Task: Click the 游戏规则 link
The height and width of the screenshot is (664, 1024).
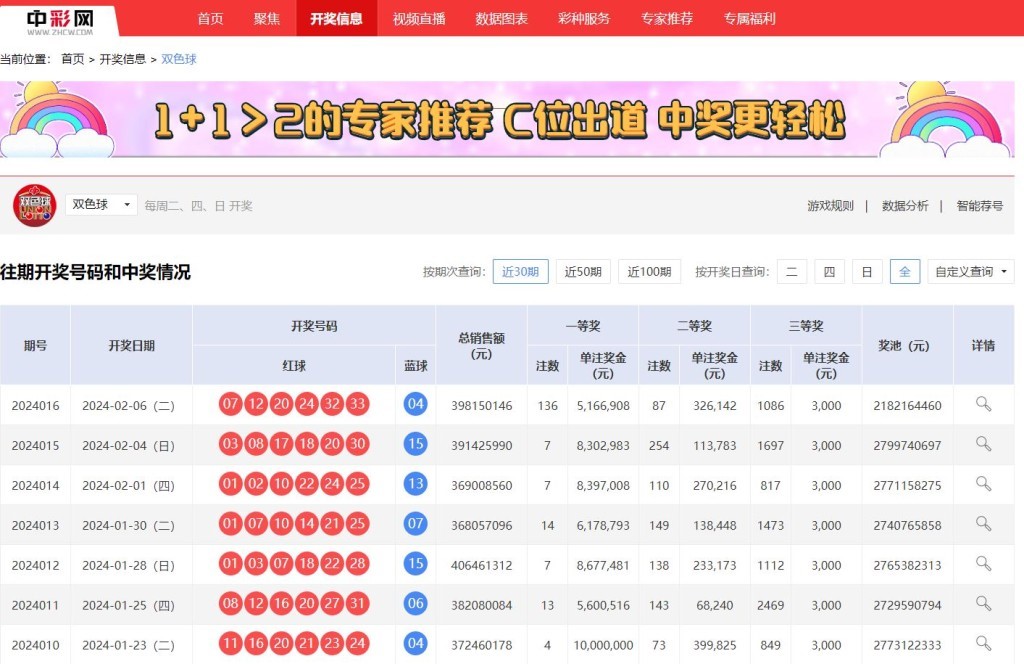Action: pos(830,206)
